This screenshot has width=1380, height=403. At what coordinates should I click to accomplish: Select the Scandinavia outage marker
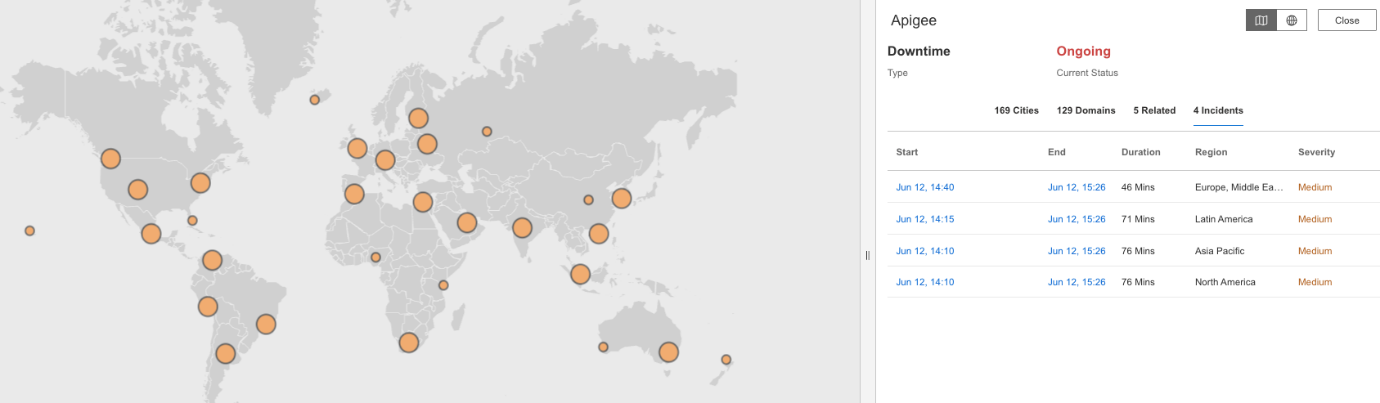[418, 119]
